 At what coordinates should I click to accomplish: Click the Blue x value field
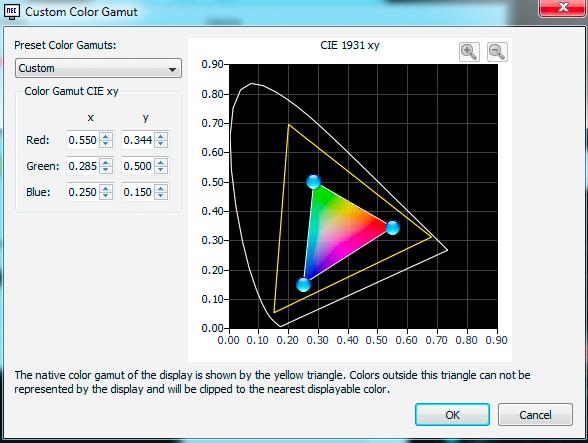83,192
